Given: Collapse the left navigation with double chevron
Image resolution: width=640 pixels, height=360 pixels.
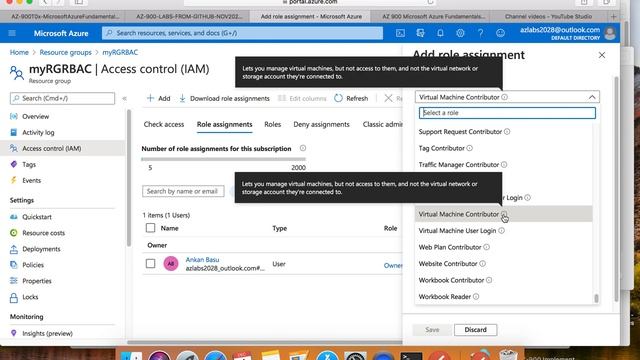Looking at the screenshot, I should (x=124, y=98).
